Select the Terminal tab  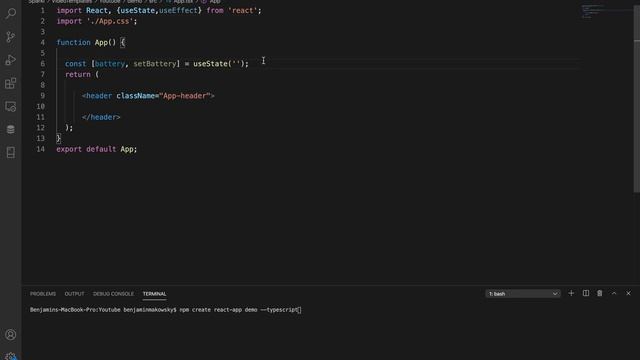[154, 294]
